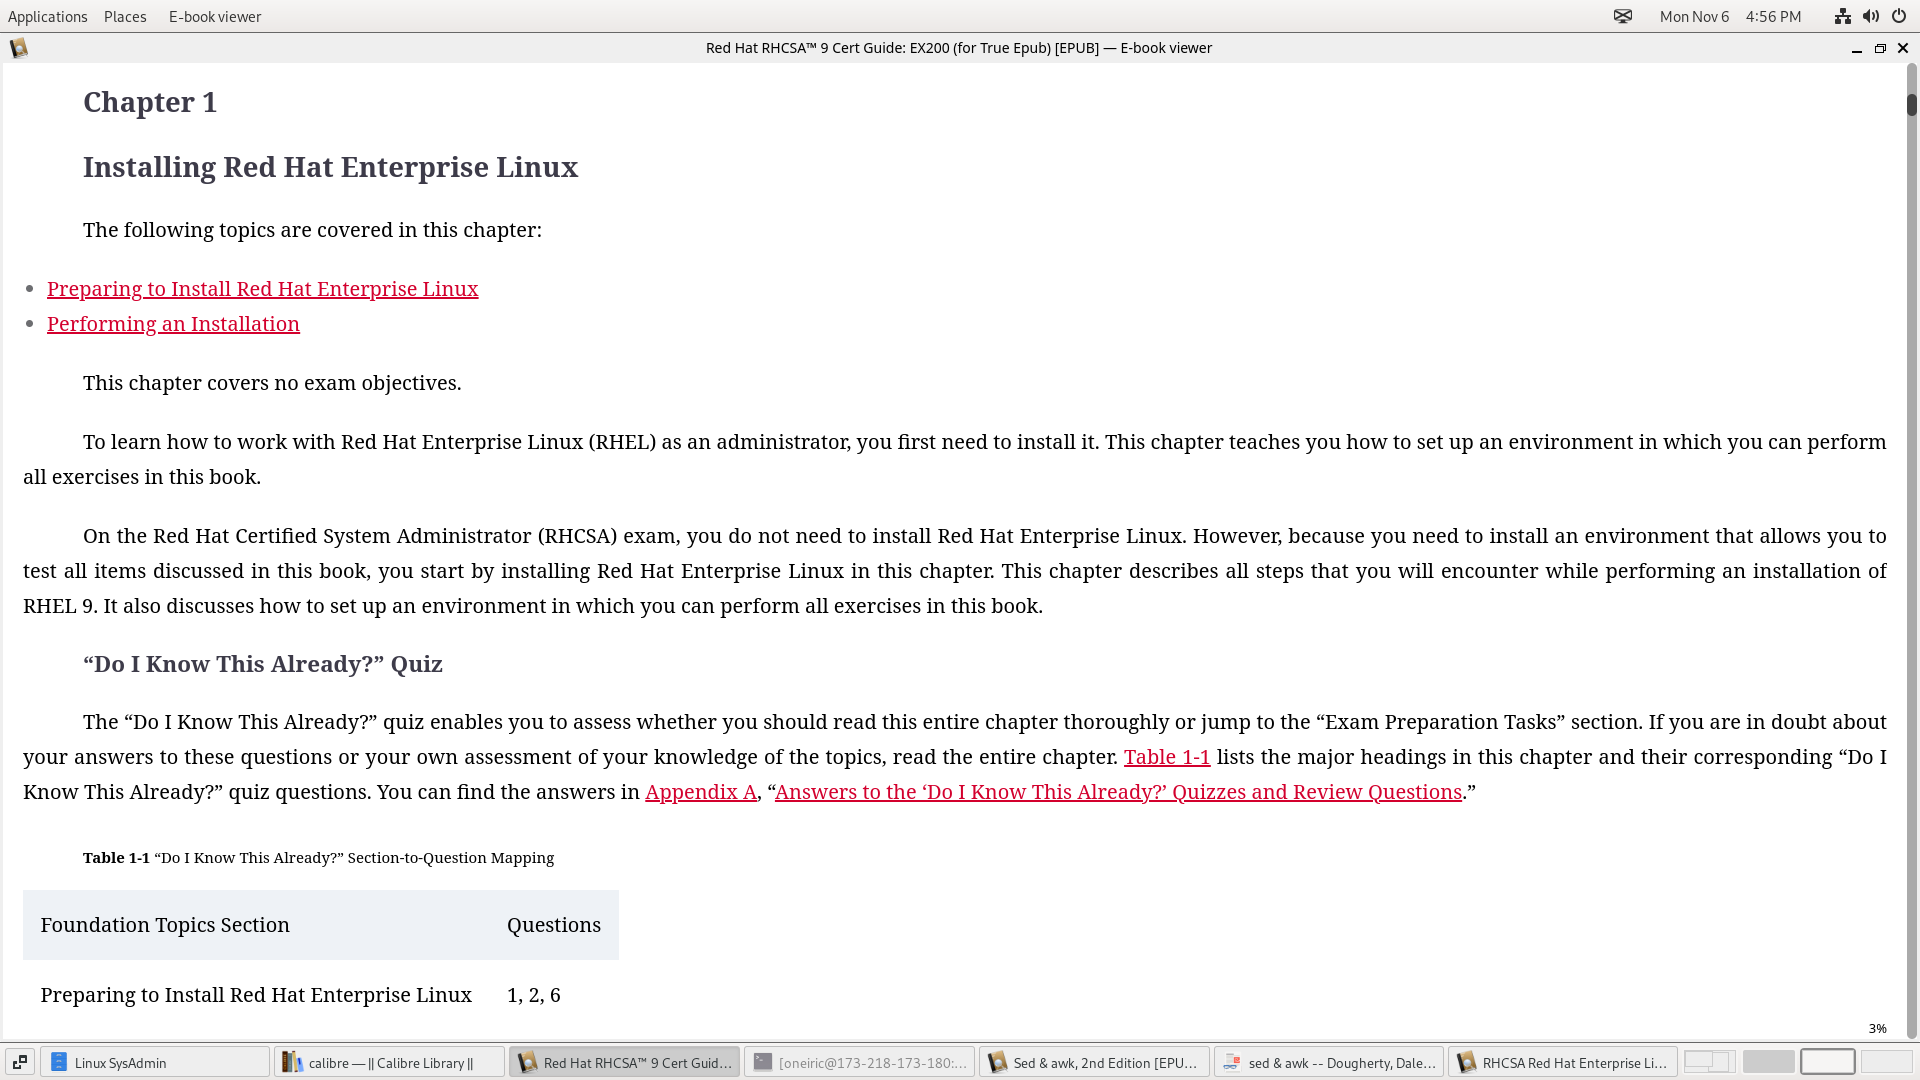The height and width of the screenshot is (1080, 1920).
Task: Open the Places menu
Action: (125, 16)
